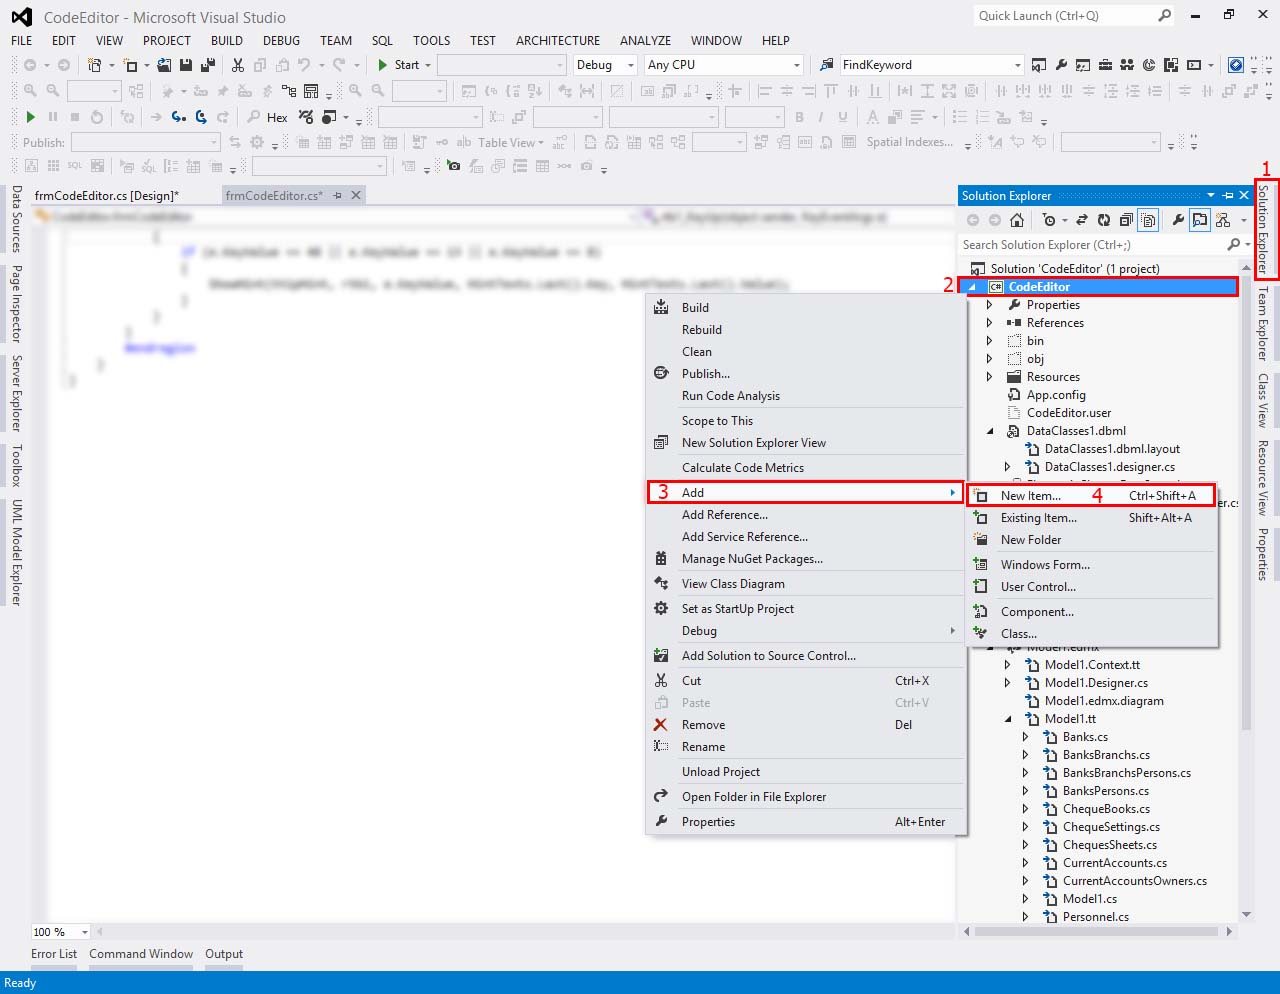
Task: Switch to frmCodeEditor.cs [Design] tab
Action: pyautogui.click(x=106, y=195)
